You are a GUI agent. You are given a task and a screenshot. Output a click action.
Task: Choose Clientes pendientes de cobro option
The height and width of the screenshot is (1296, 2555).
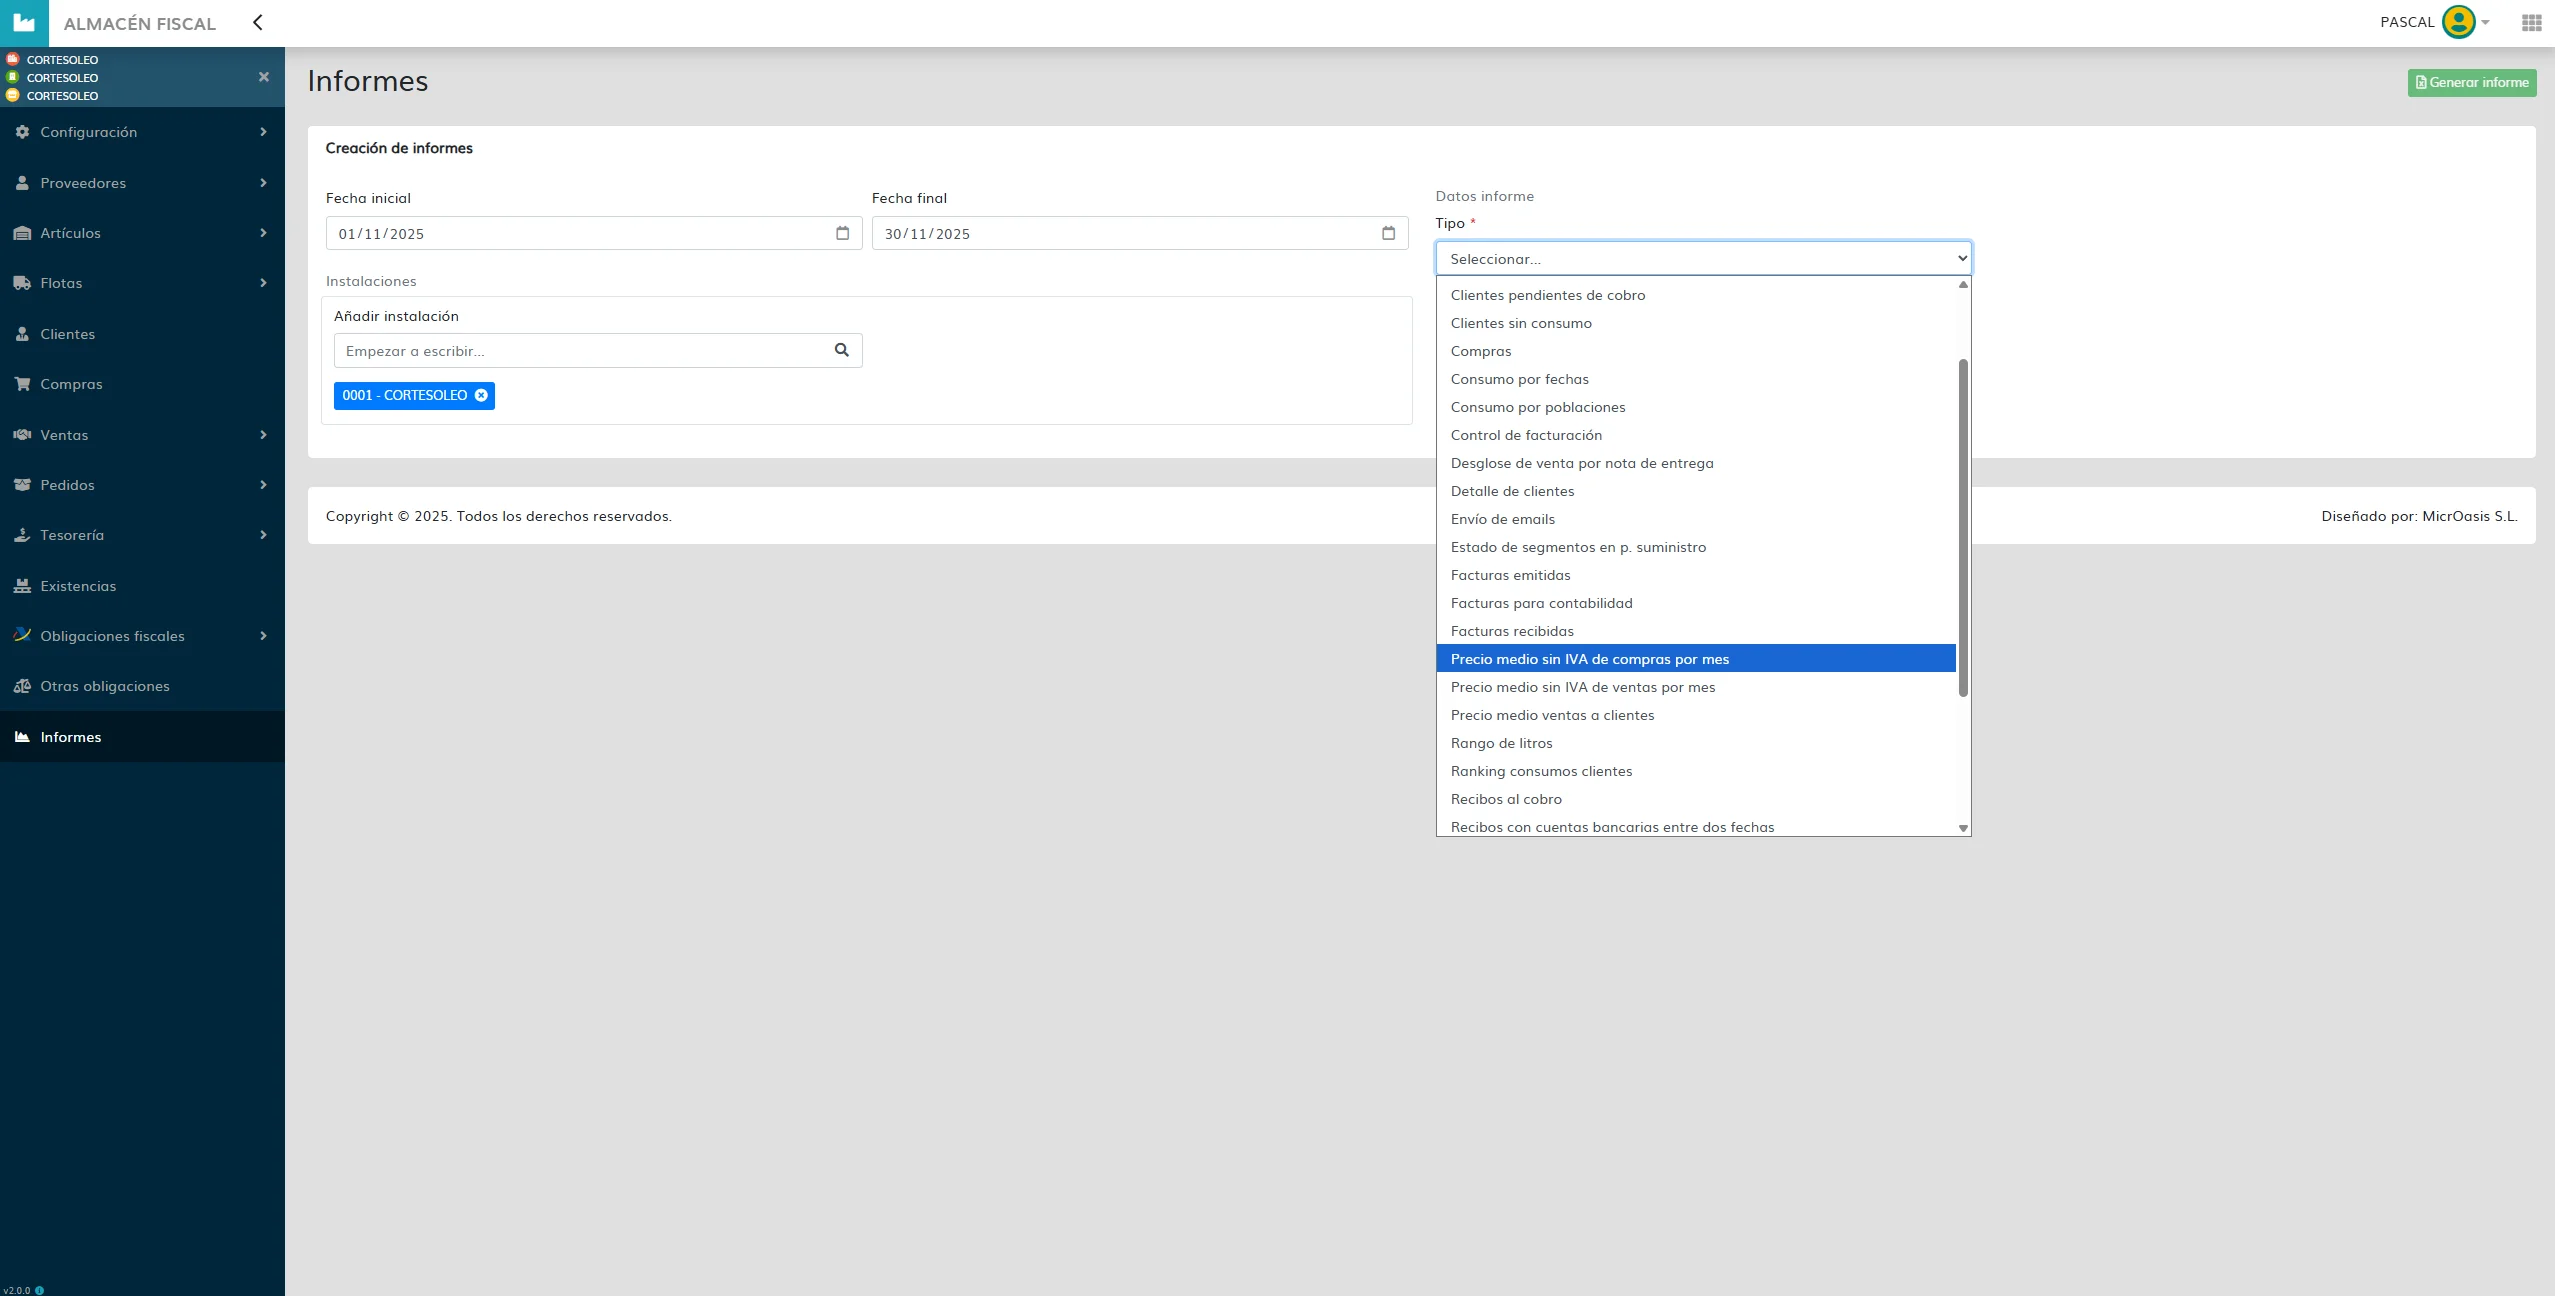(x=1696, y=294)
